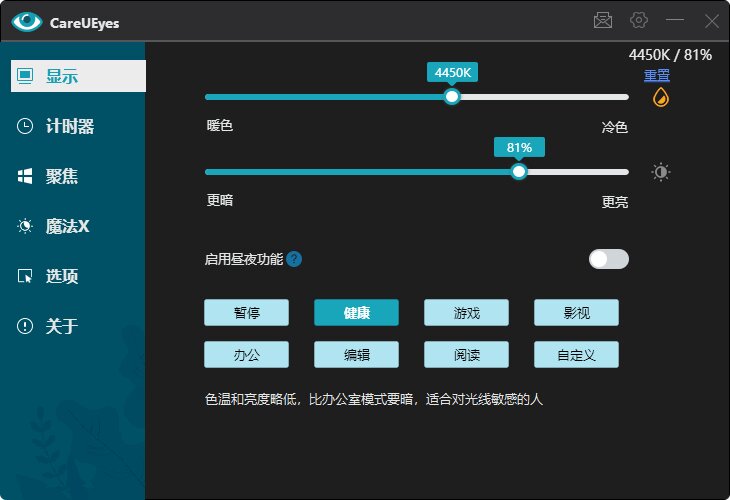Click the 4450K tooltip label

pos(453,72)
